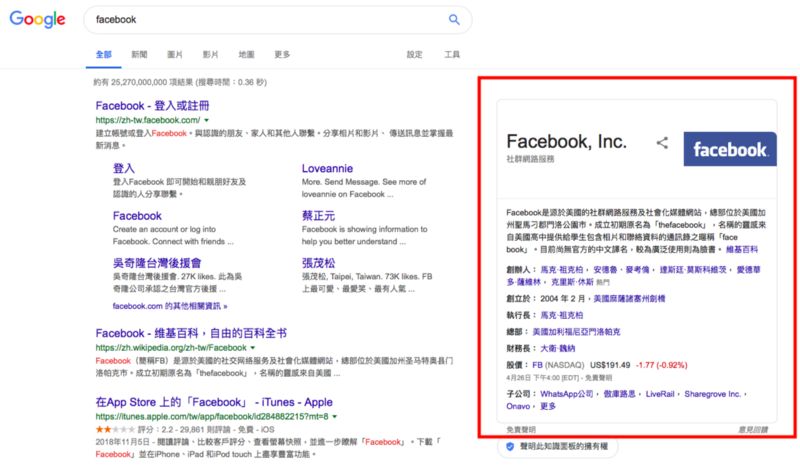Open the 影片 tab
Viewport: 800px width, 471px height.
[211, 55]
